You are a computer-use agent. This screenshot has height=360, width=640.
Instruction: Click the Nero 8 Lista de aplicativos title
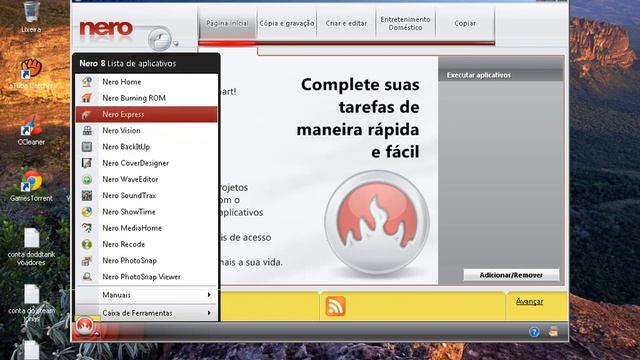pyautogui.click(x=128, y=63)
